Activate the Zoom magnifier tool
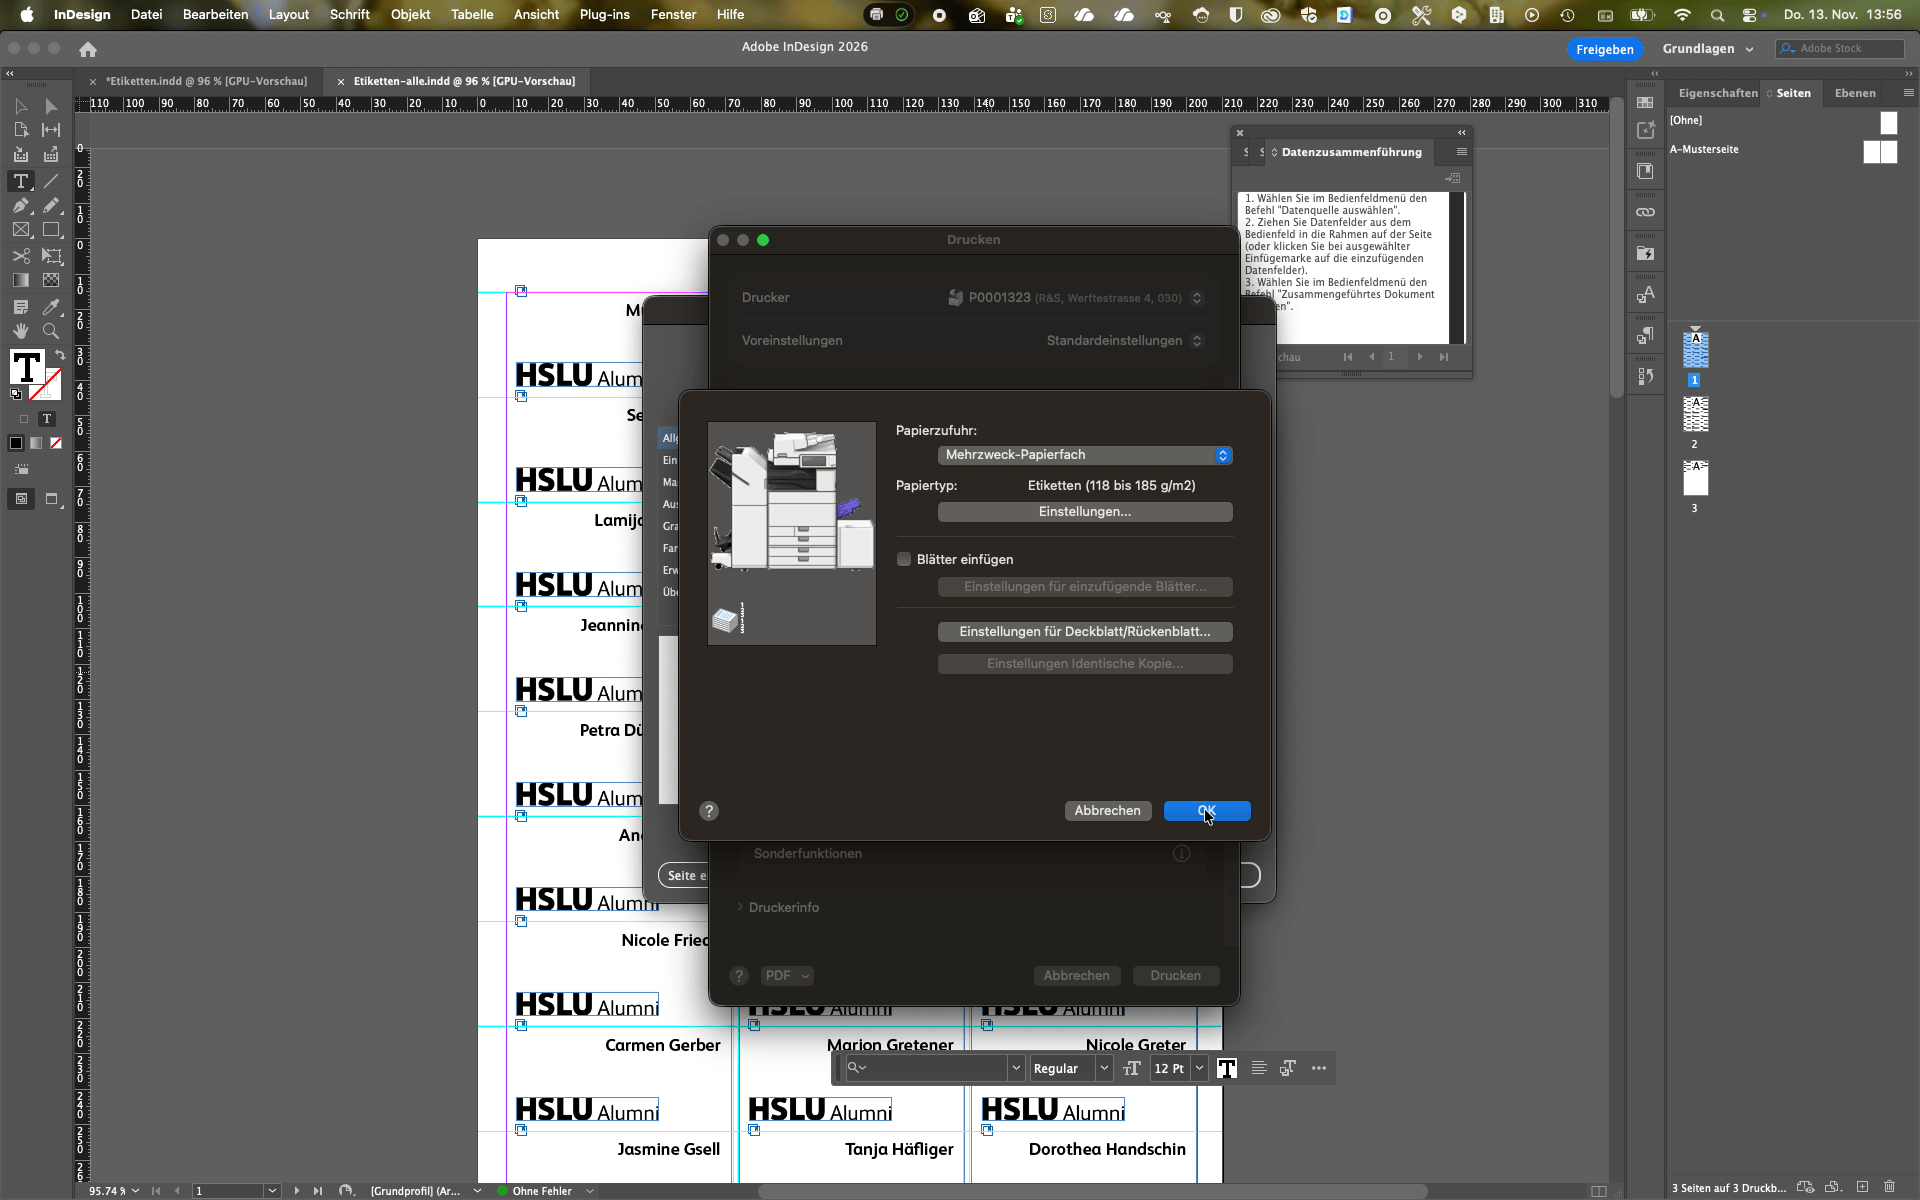The height and width of the screenshot is (1200, 1920). tap(51, 331)
